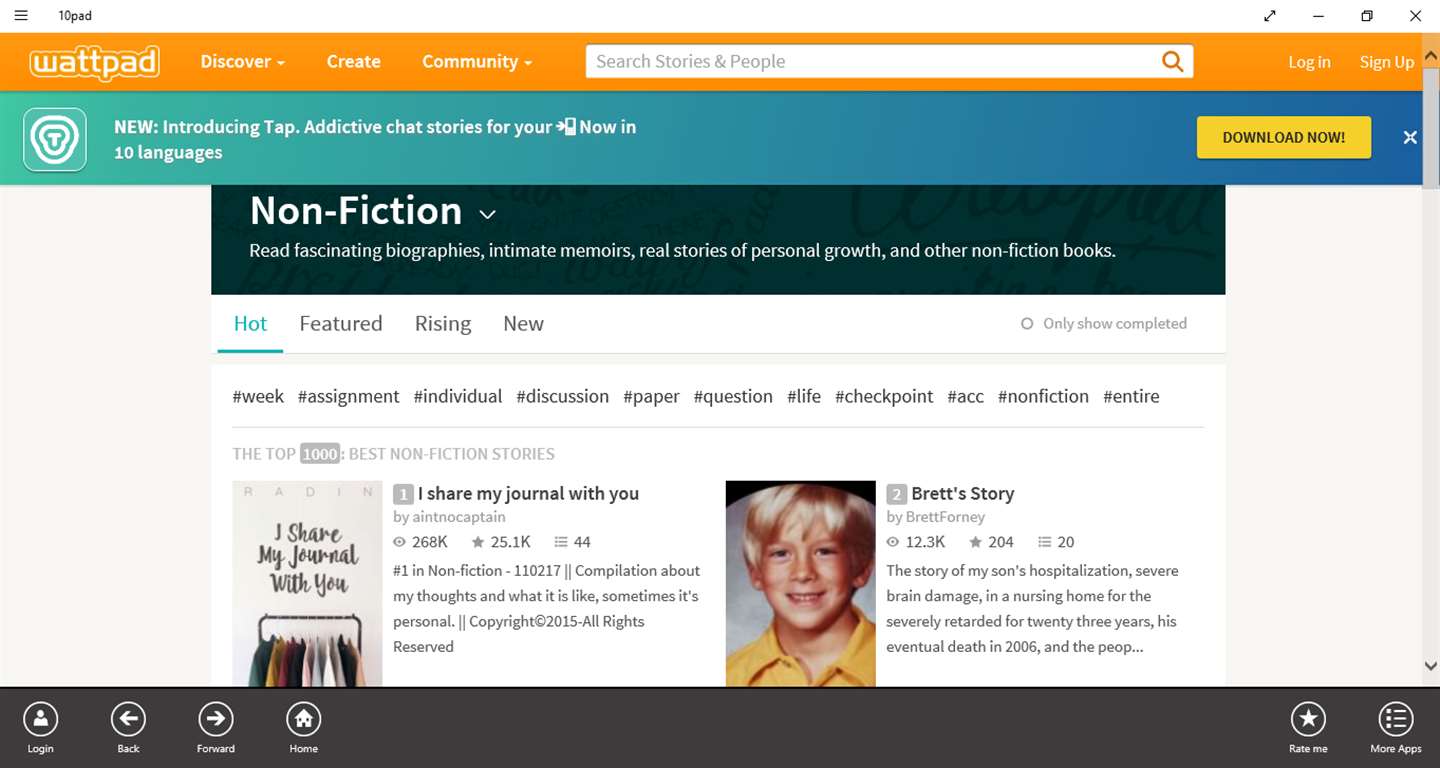1440x768 pixels.
Task: Open the Non-Fiction category chevron
Action: pos(488,214)
